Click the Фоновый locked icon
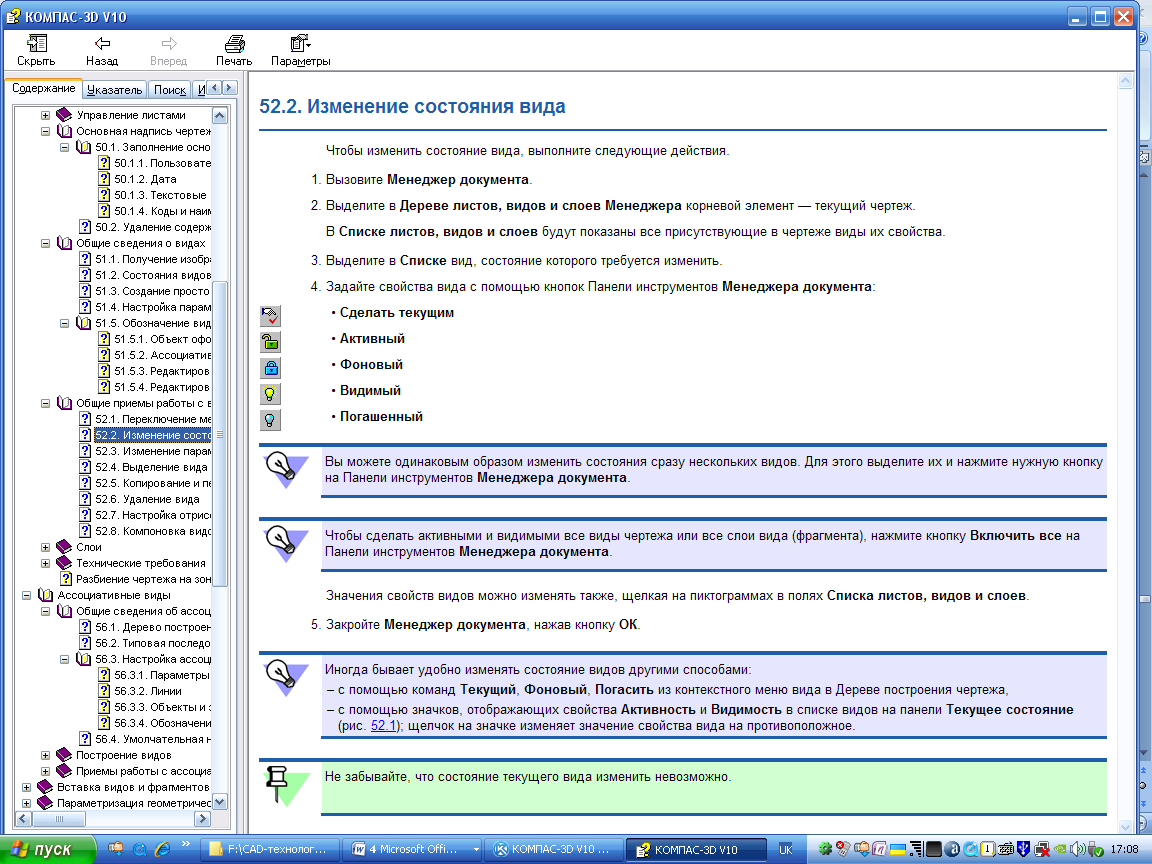Viewport: 1152px width, 864px height. (270, 368)
